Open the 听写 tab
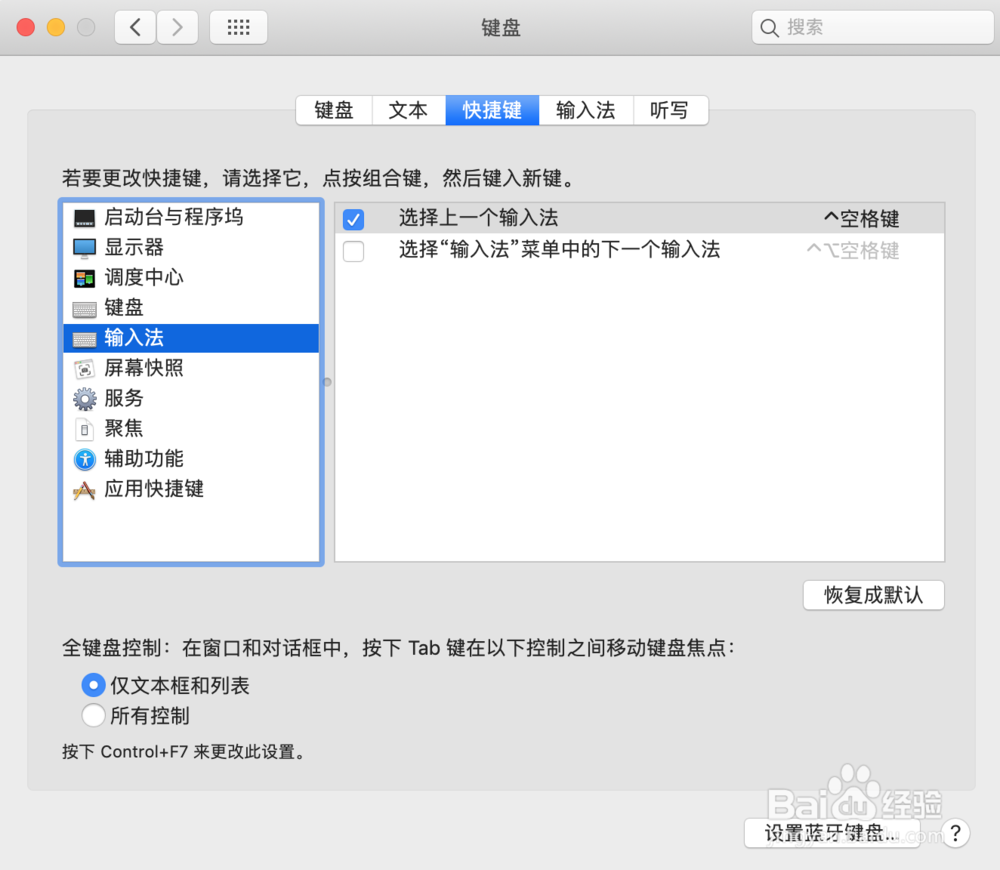 coord(670,111)
